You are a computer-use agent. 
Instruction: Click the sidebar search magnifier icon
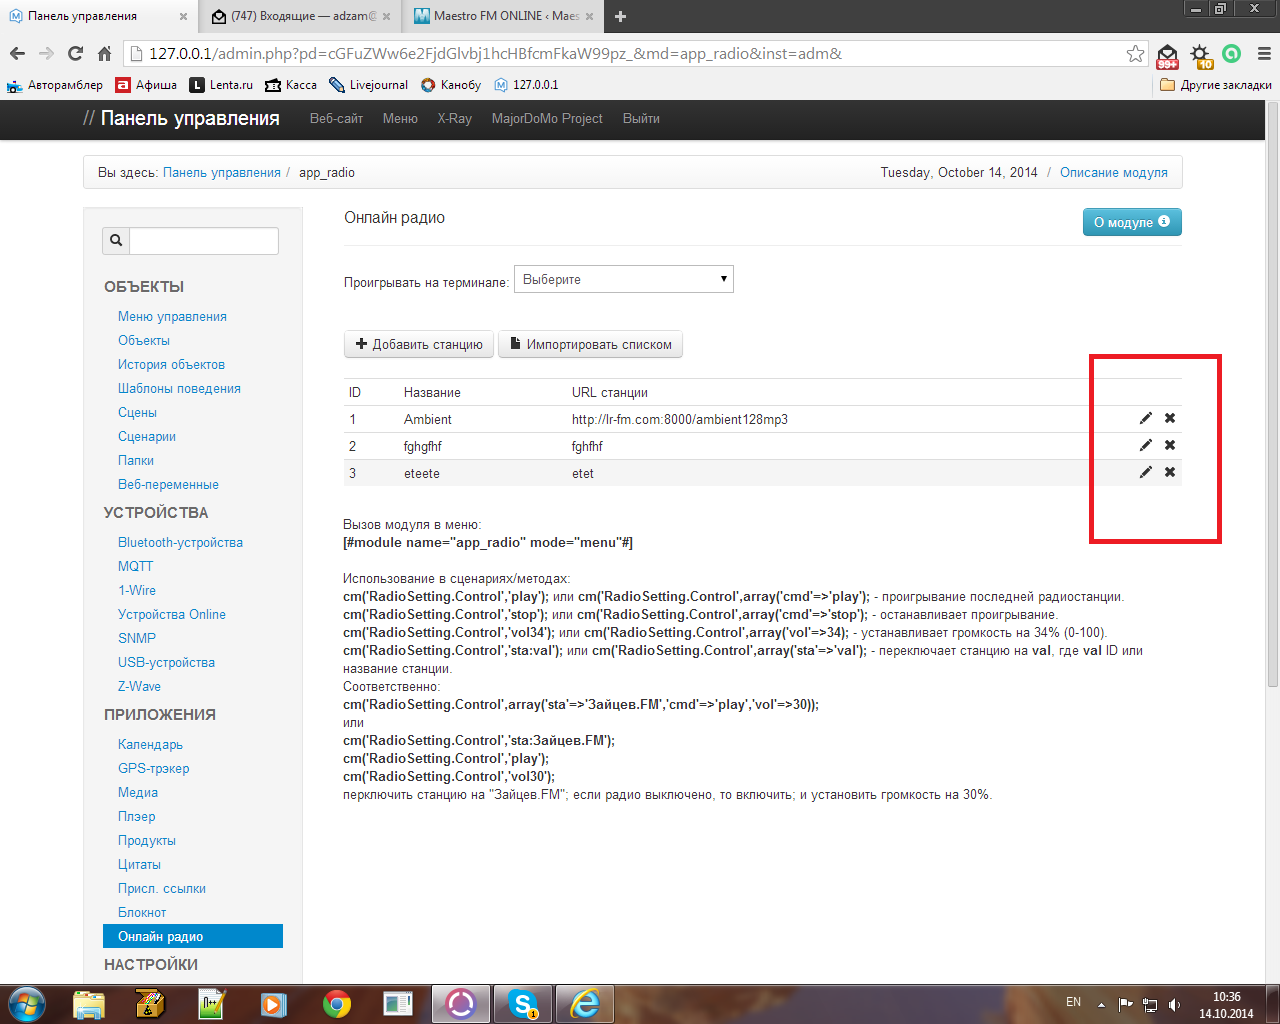[x=116, y=240]
